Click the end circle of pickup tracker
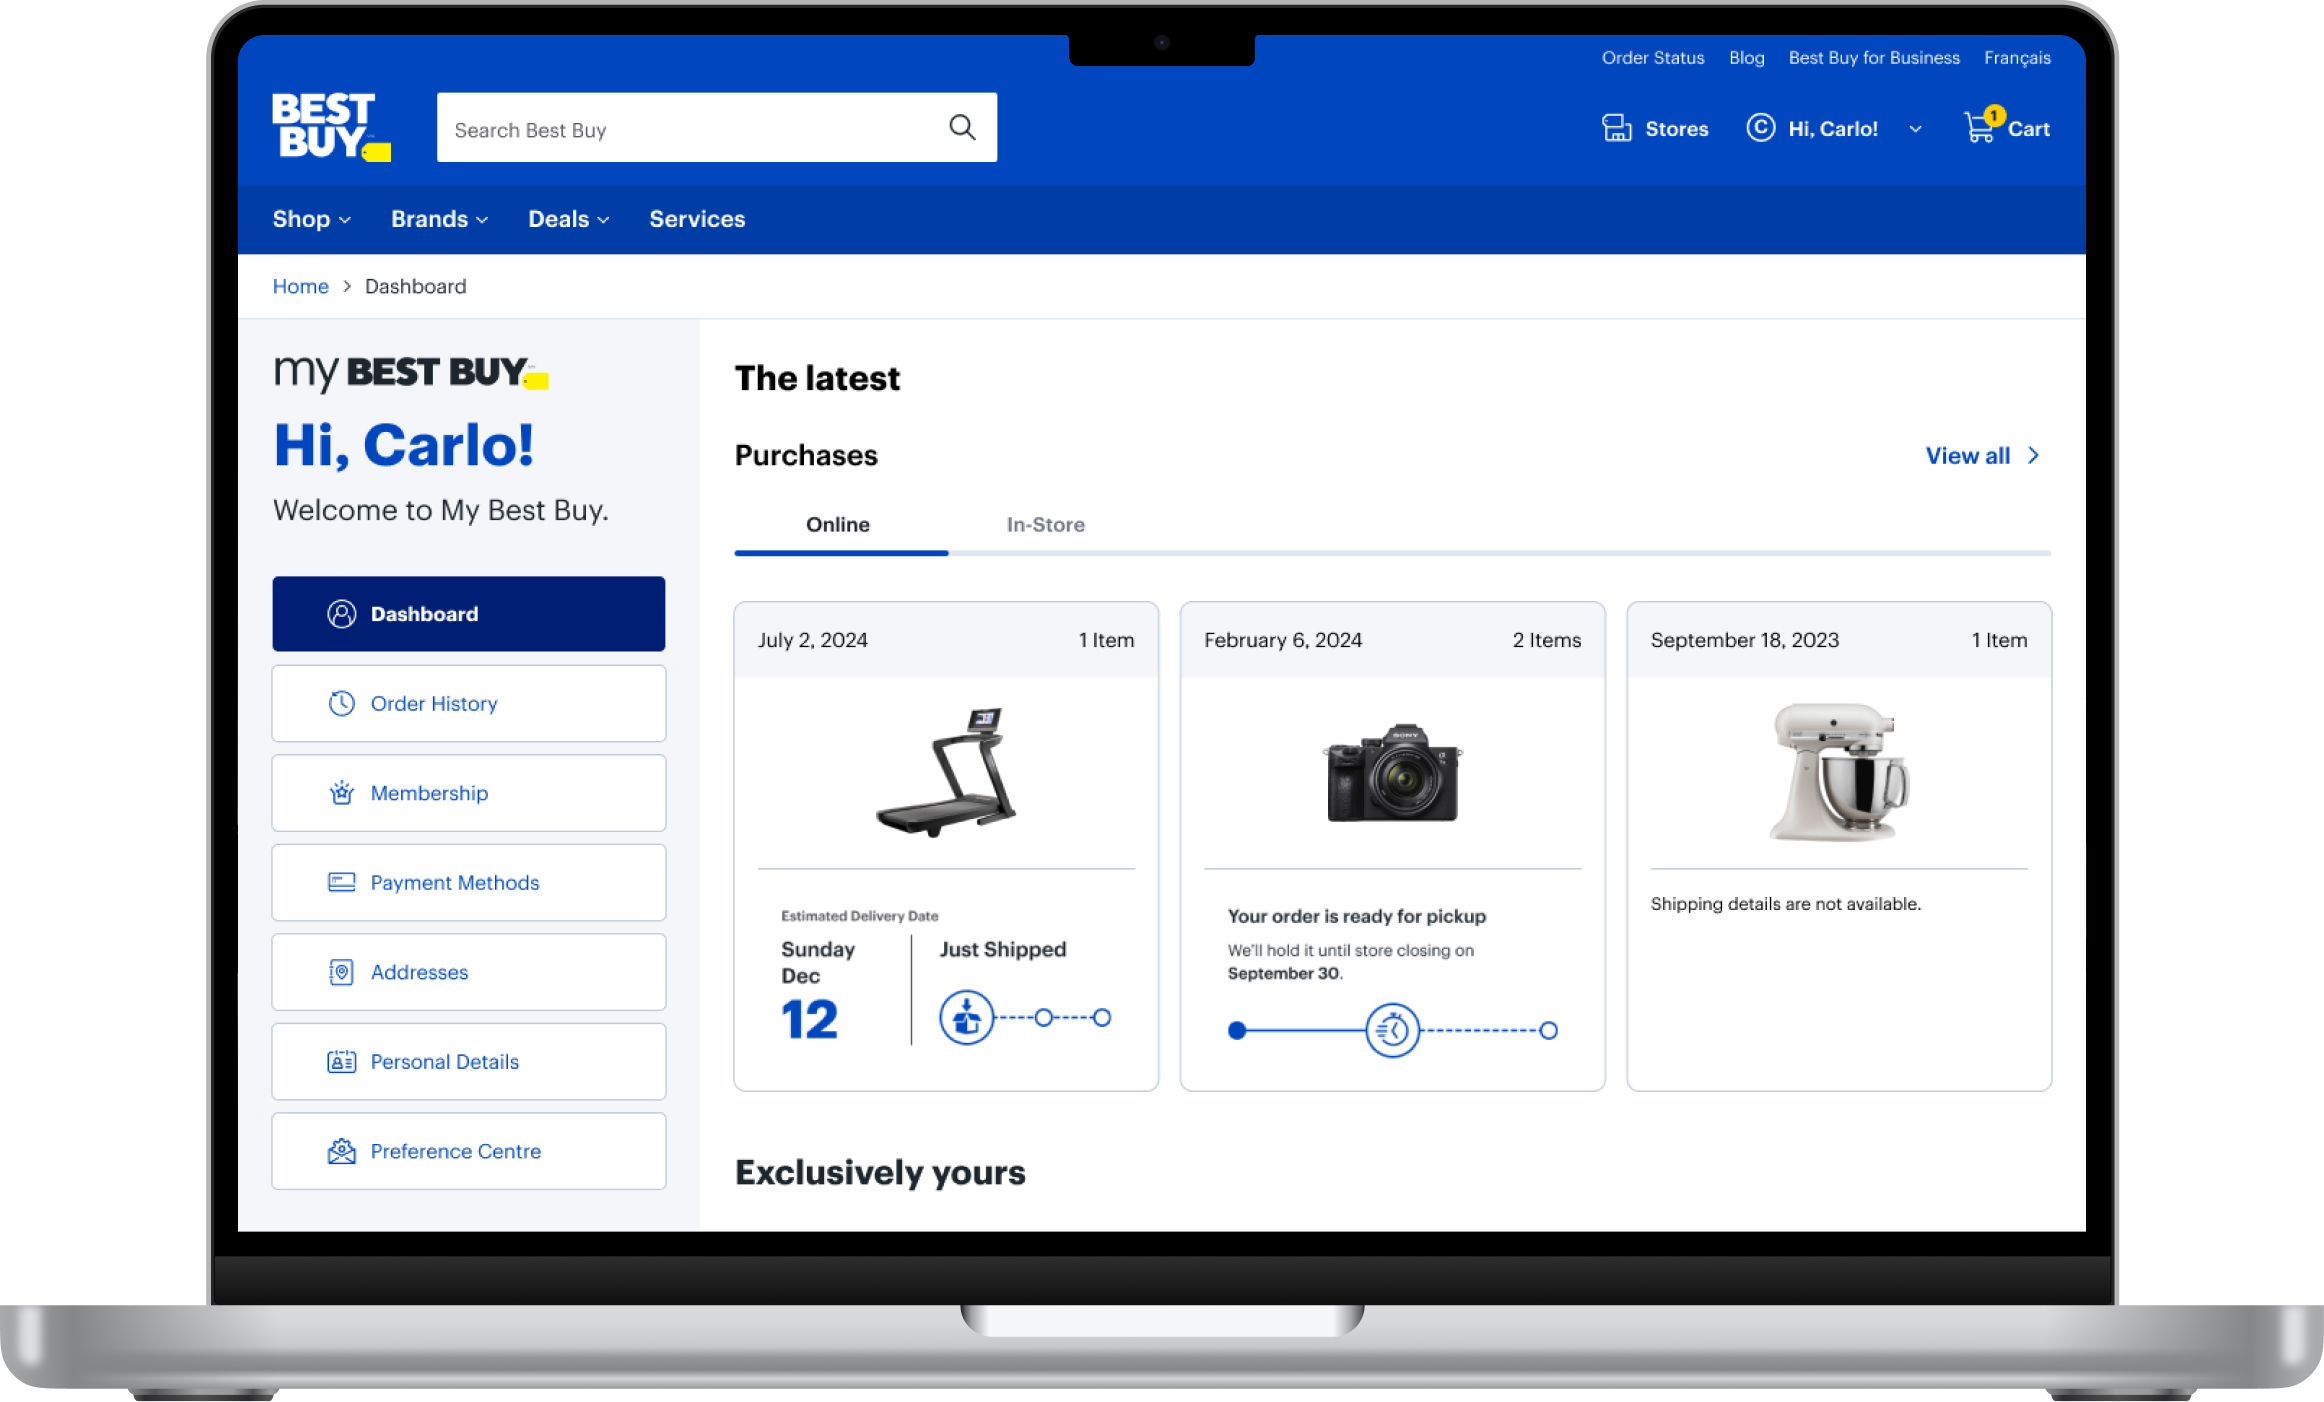 pos(1548,1030)
